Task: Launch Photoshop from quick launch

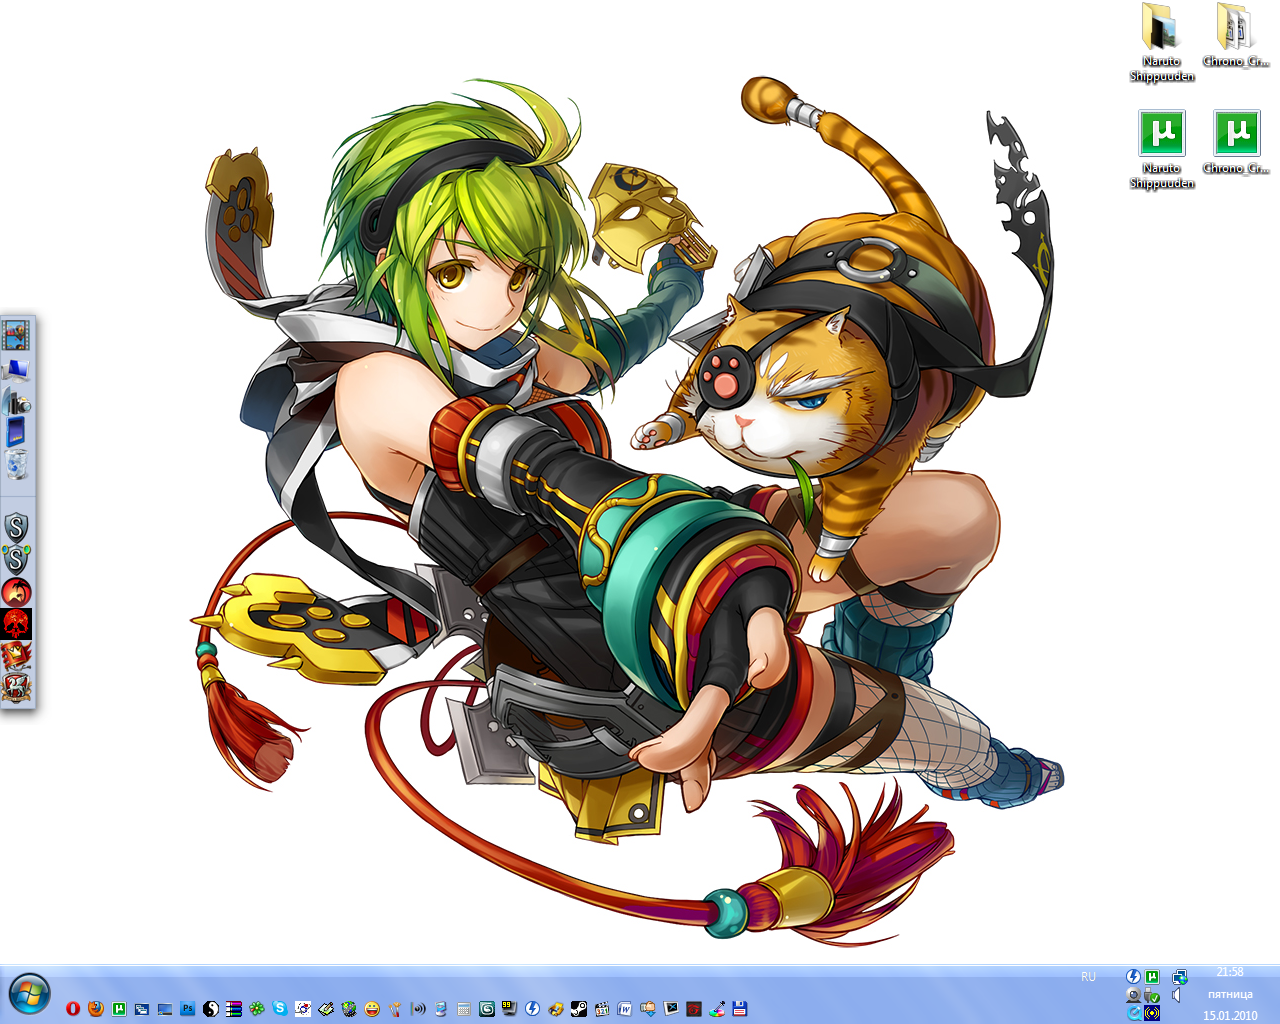Action: point(188,1009)
